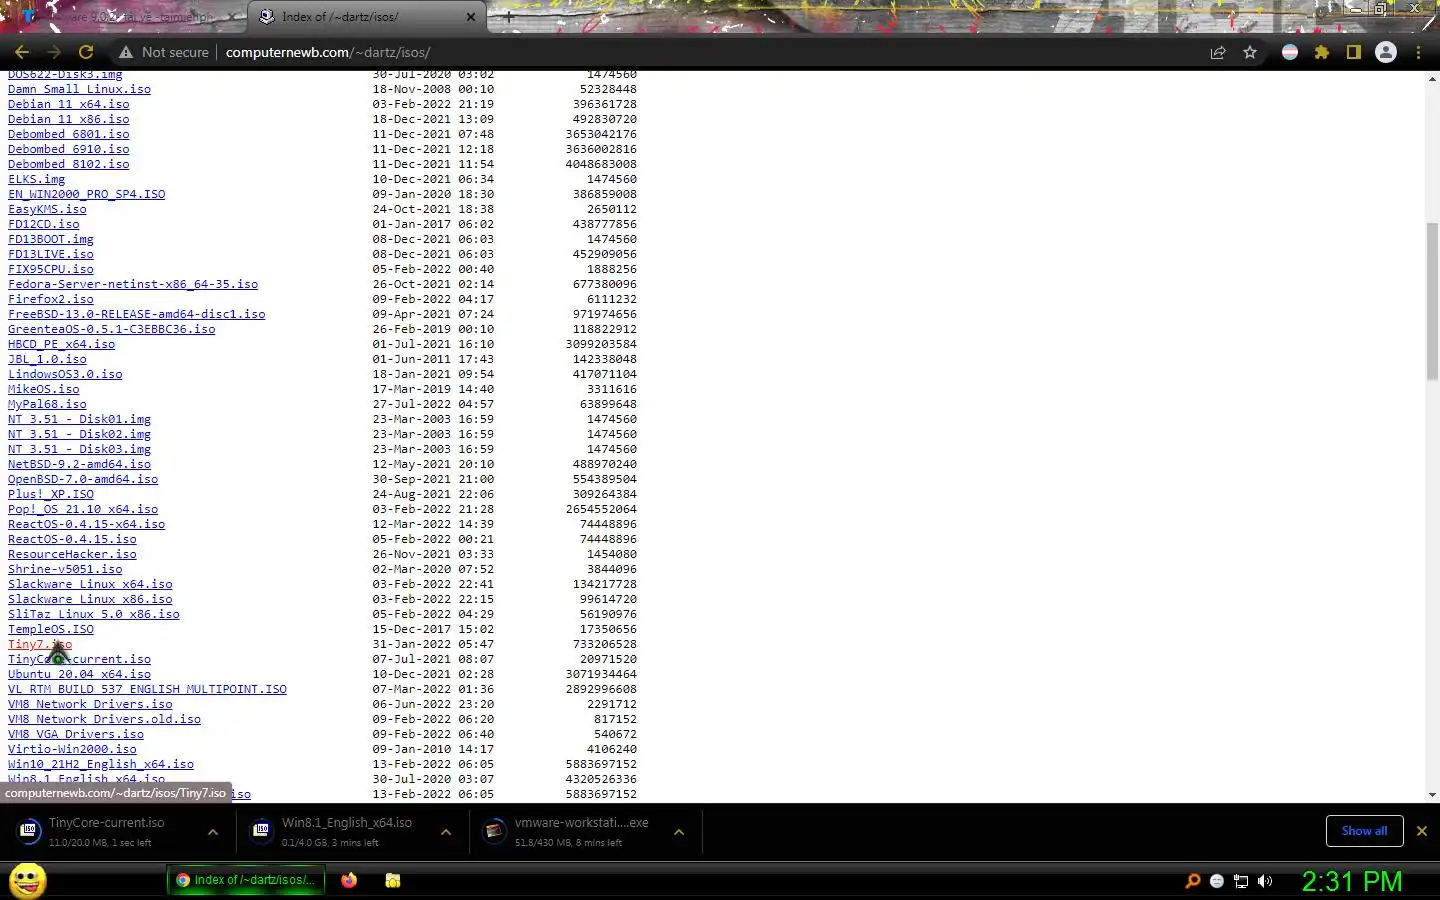
Task: Click the date 15-Dec-2017 15:02
Action: 433,629
